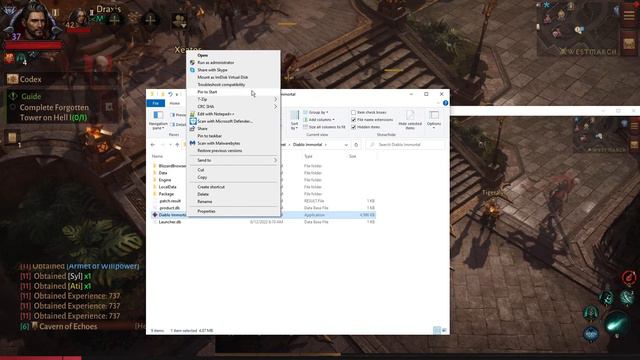This screenshot has height=360, width=640.
Task: Switch to the Home ribbon tab
Action: tap(175, 103)
